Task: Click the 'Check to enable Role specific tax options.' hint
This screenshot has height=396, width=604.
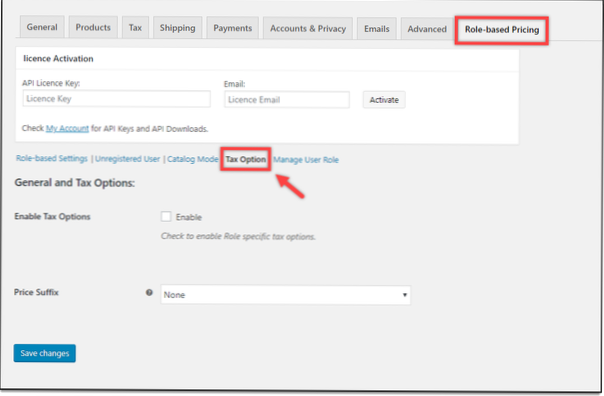Action: click(x=238, y=236)
